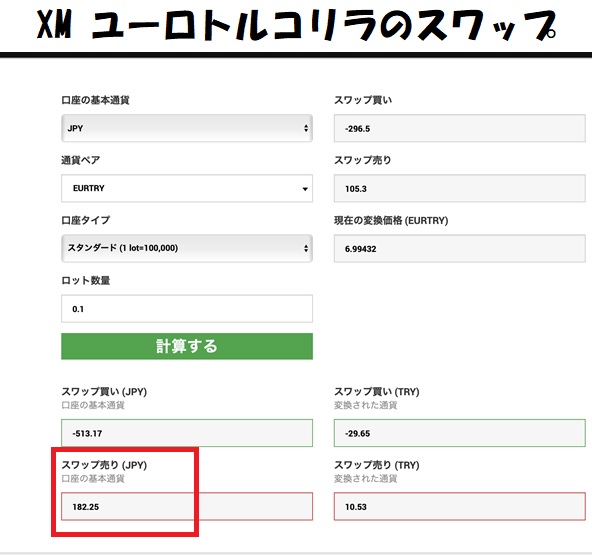Viewport: 592px width, 555px height.
Task: Select the swap short field showing 105.3
Action: point(459,188)
